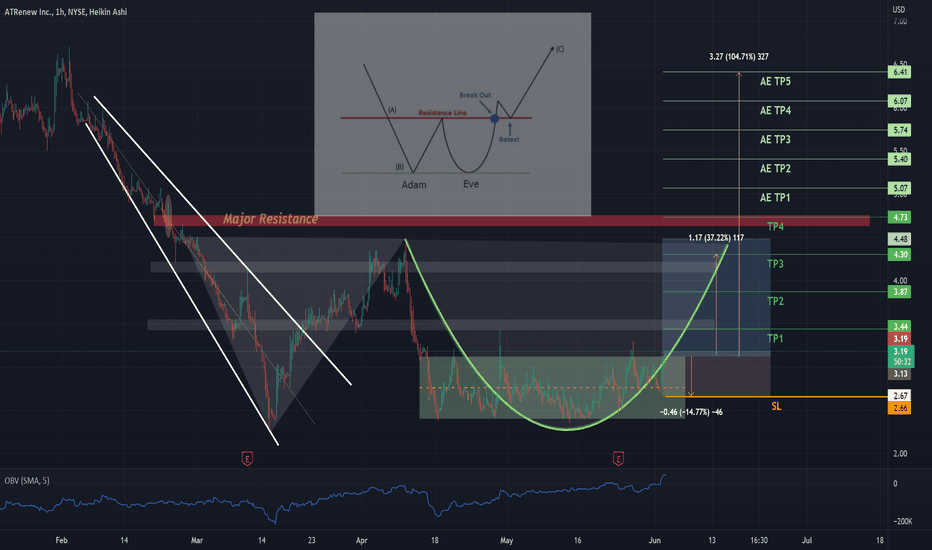
Task: Click the Adam label in the pattern image
Action: (x=414, y=185)
